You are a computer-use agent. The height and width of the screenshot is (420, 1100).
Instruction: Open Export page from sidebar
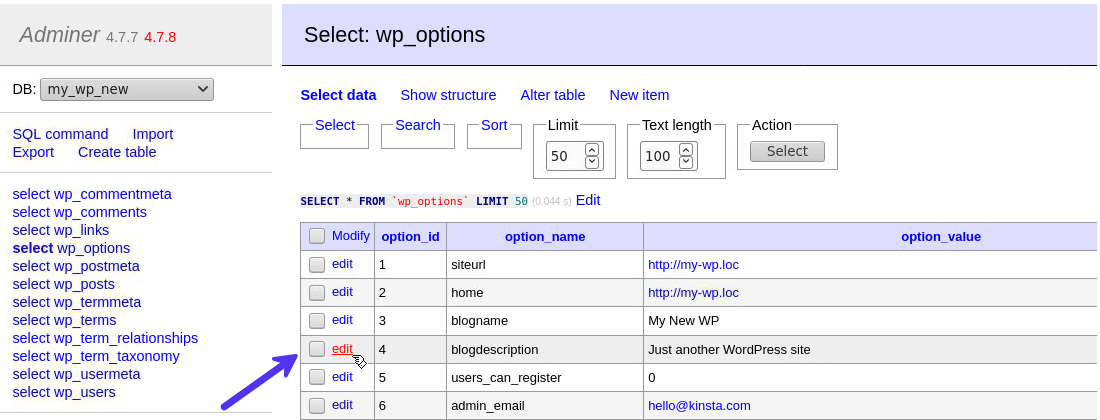(x=33, y=152)
